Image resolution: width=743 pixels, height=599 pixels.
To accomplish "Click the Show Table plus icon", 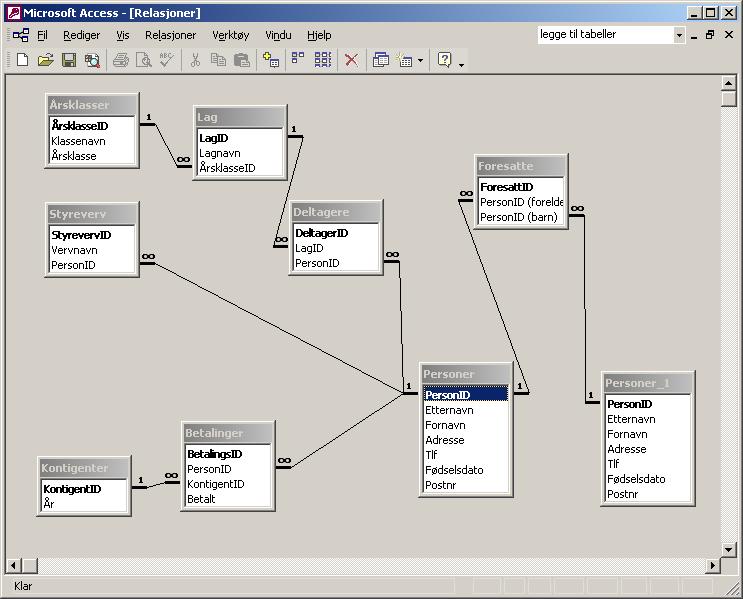I will pyautogui.click(x=271, y=60).
